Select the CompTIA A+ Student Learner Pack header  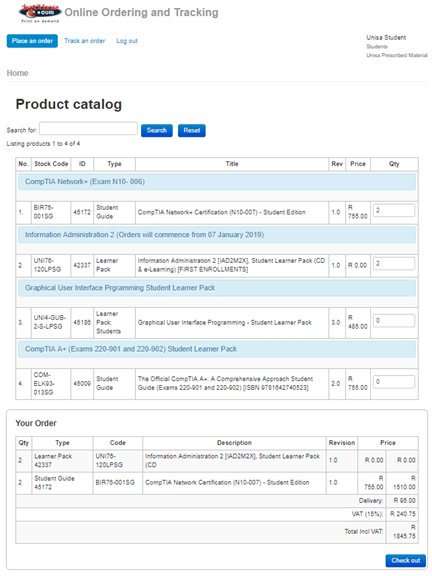pos(217,349)
